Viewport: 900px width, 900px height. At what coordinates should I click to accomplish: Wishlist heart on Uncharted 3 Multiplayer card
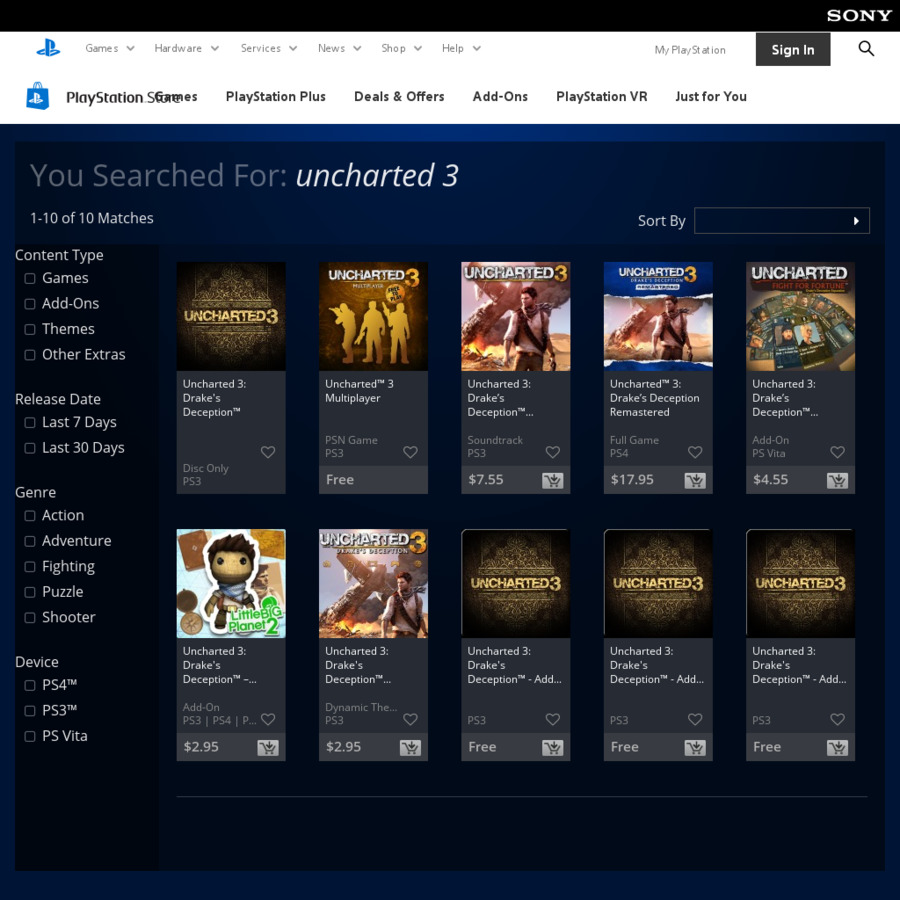[x=410, y=452]
